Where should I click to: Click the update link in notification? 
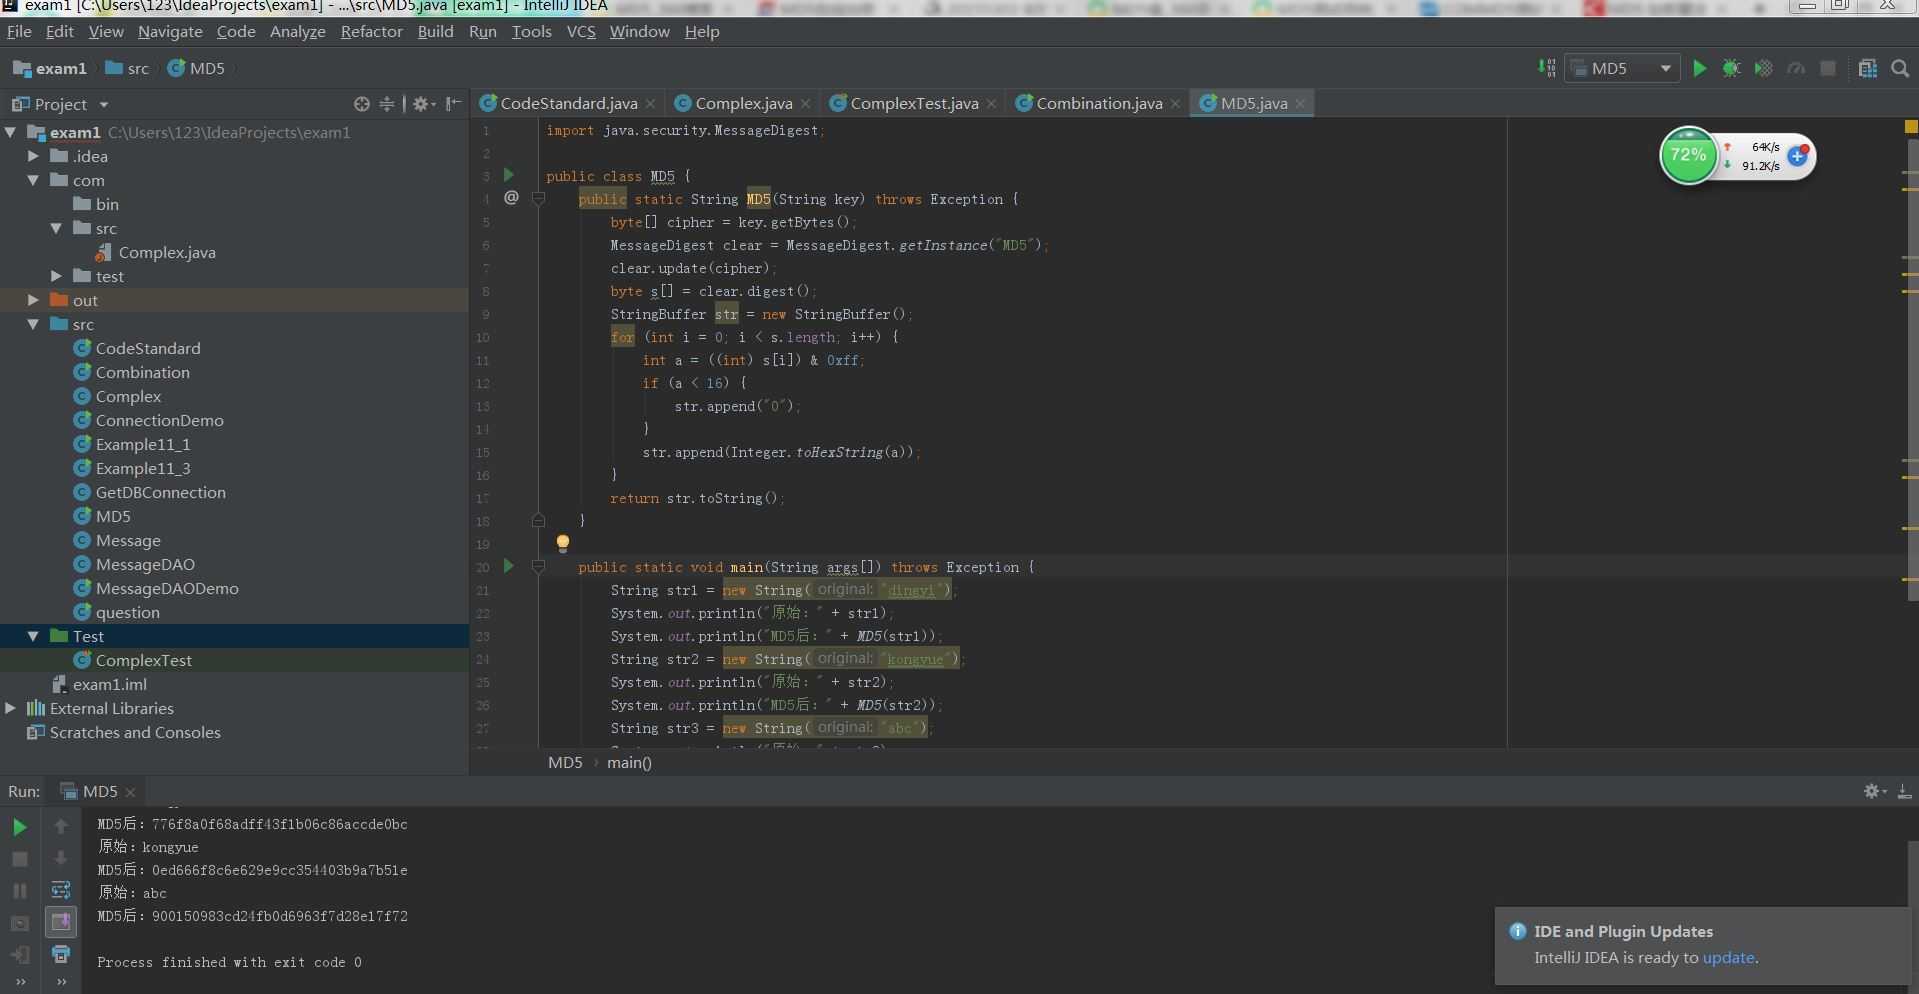1728,957
